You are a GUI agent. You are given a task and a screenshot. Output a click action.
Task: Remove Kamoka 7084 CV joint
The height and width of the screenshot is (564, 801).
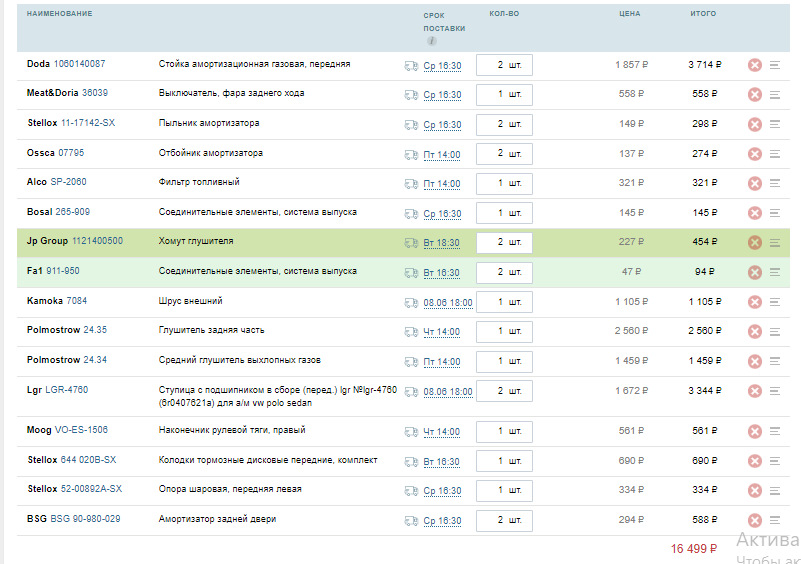coord(755,302)
